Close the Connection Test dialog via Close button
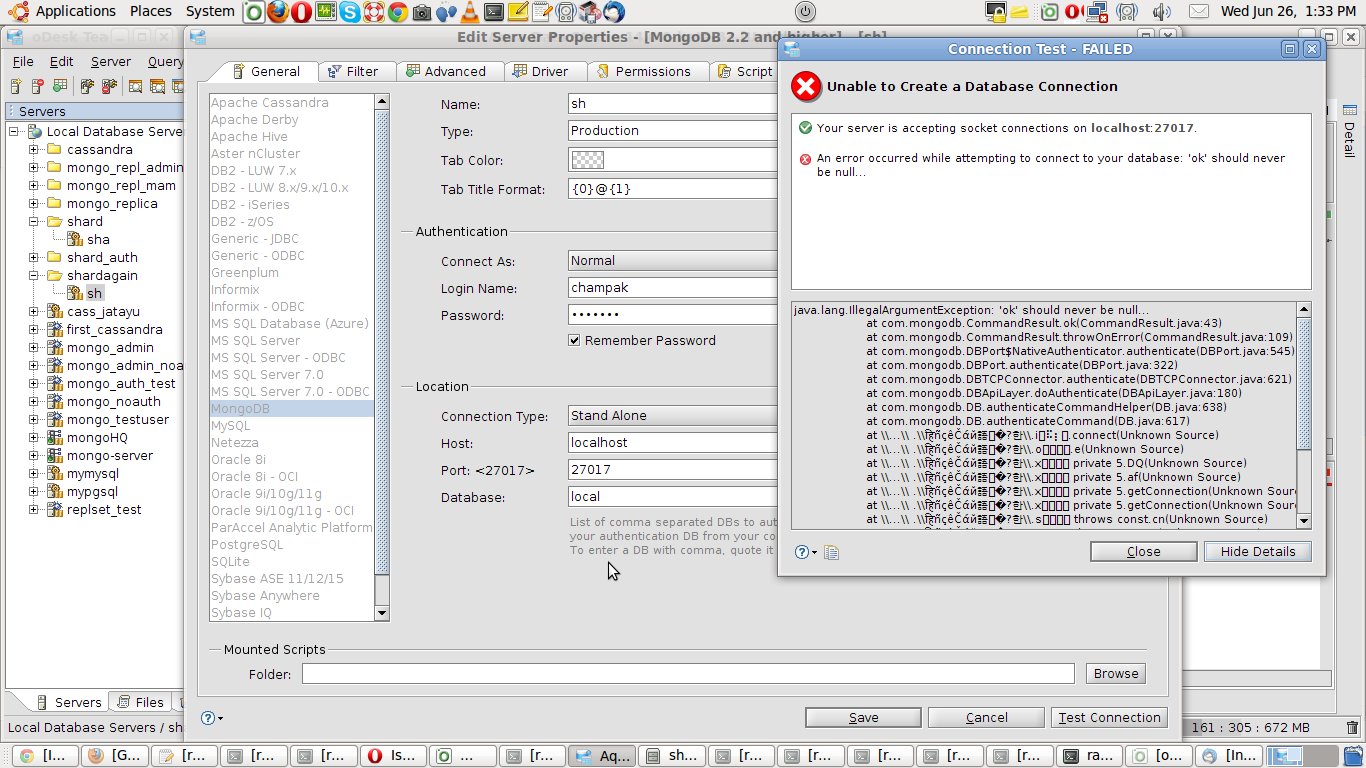 (x=1143, y=551)
